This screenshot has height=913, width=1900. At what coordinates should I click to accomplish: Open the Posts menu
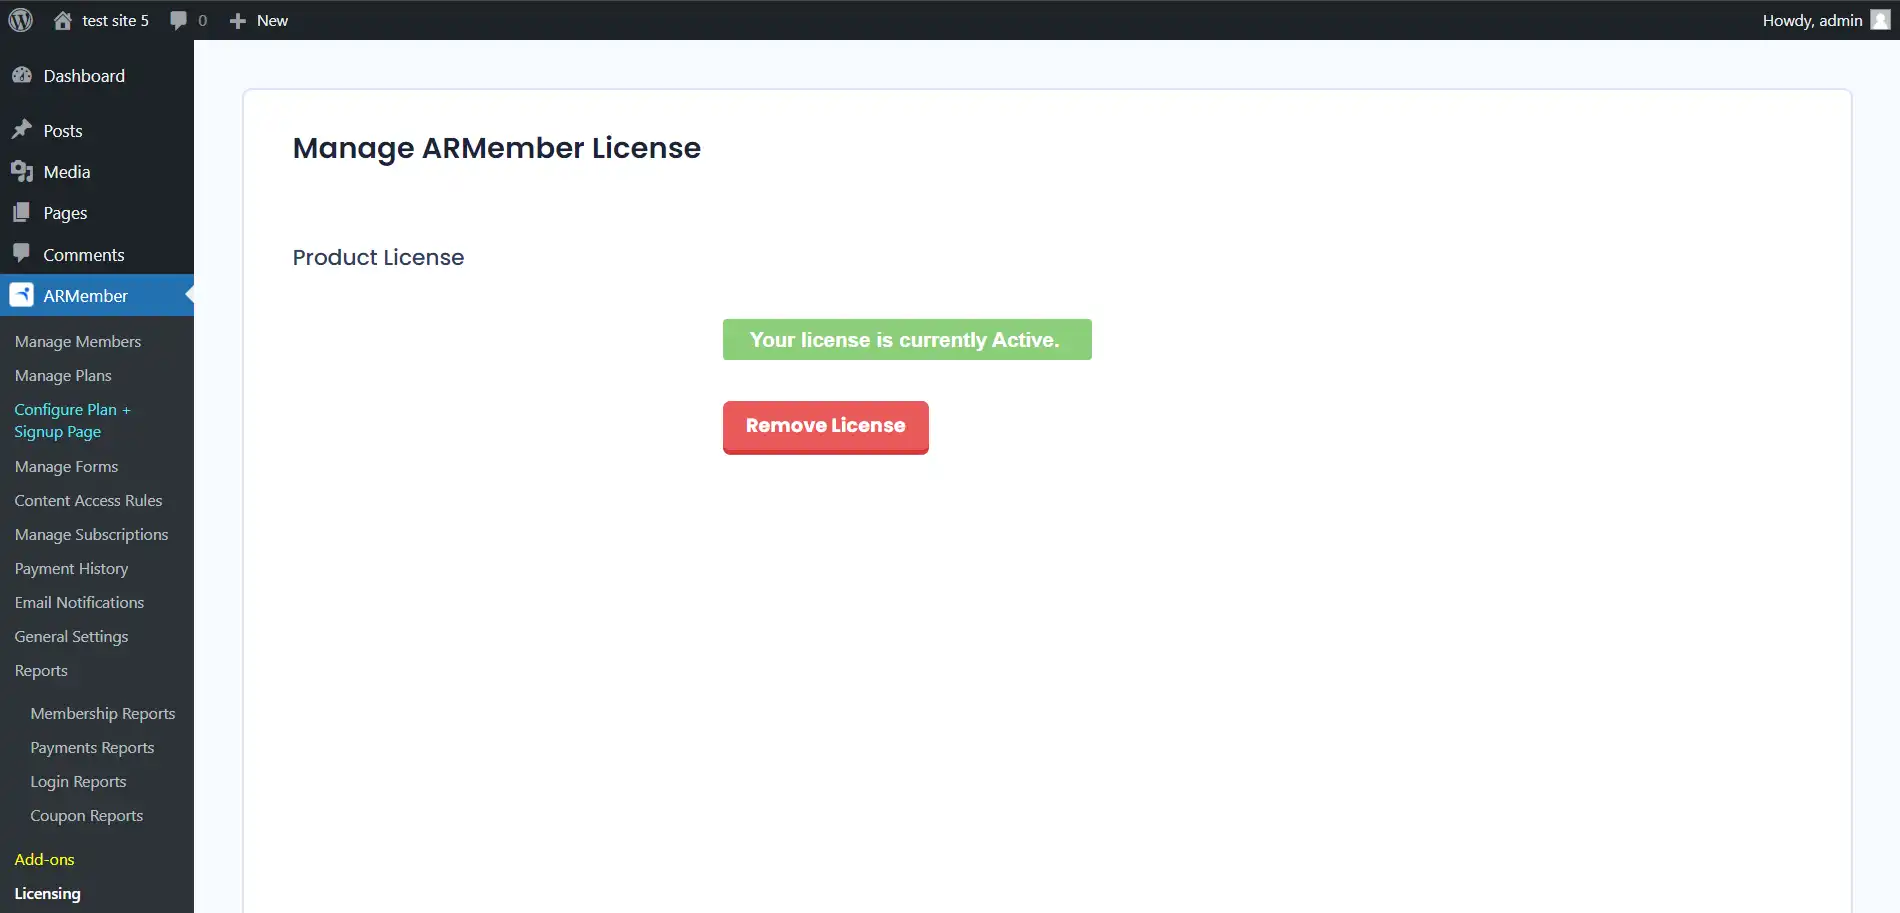coord(63,131)
